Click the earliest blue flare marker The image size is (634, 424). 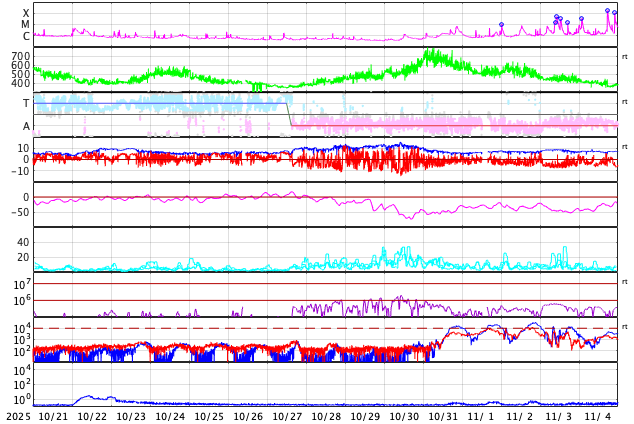tap(501, 25)
